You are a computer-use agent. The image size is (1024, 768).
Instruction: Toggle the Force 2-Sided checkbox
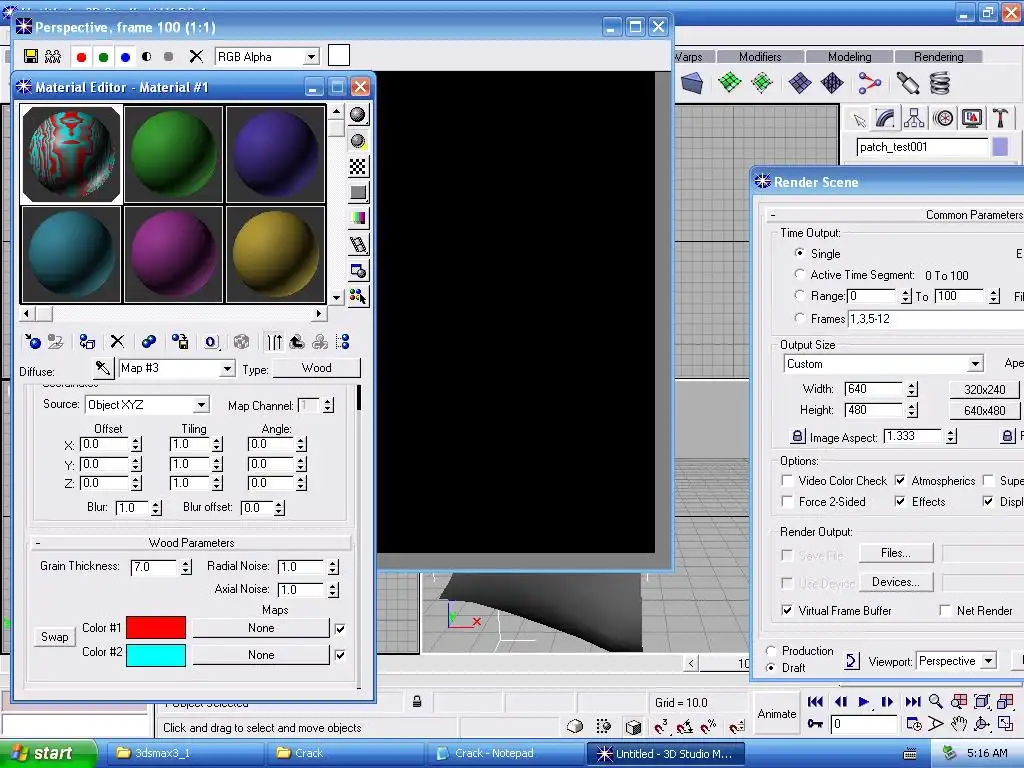(x=788, y=502)
